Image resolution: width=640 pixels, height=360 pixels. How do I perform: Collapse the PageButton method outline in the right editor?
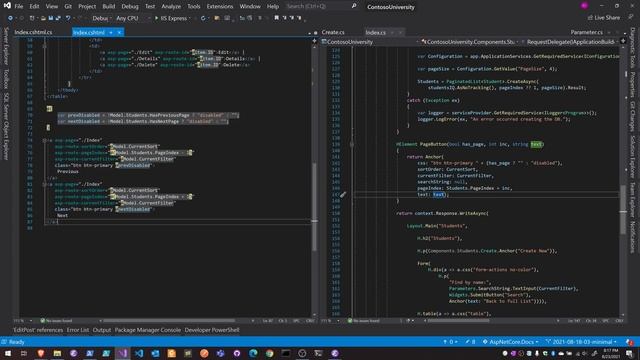[x=352, y=144]
